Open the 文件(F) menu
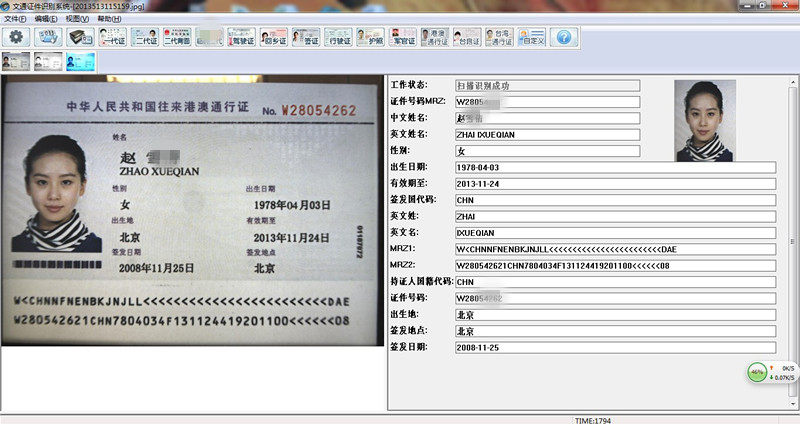The image size is (800, 424). [x=15, y=19]
